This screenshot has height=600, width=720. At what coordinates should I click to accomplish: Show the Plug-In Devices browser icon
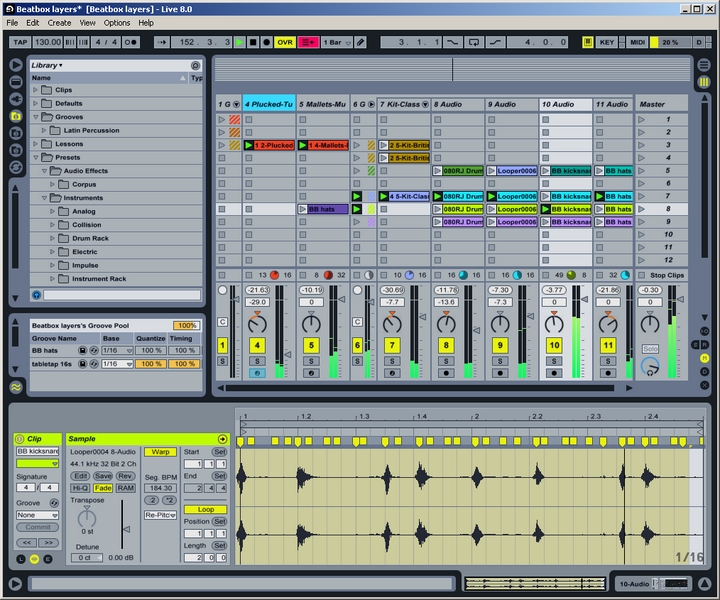pos(16,99)
